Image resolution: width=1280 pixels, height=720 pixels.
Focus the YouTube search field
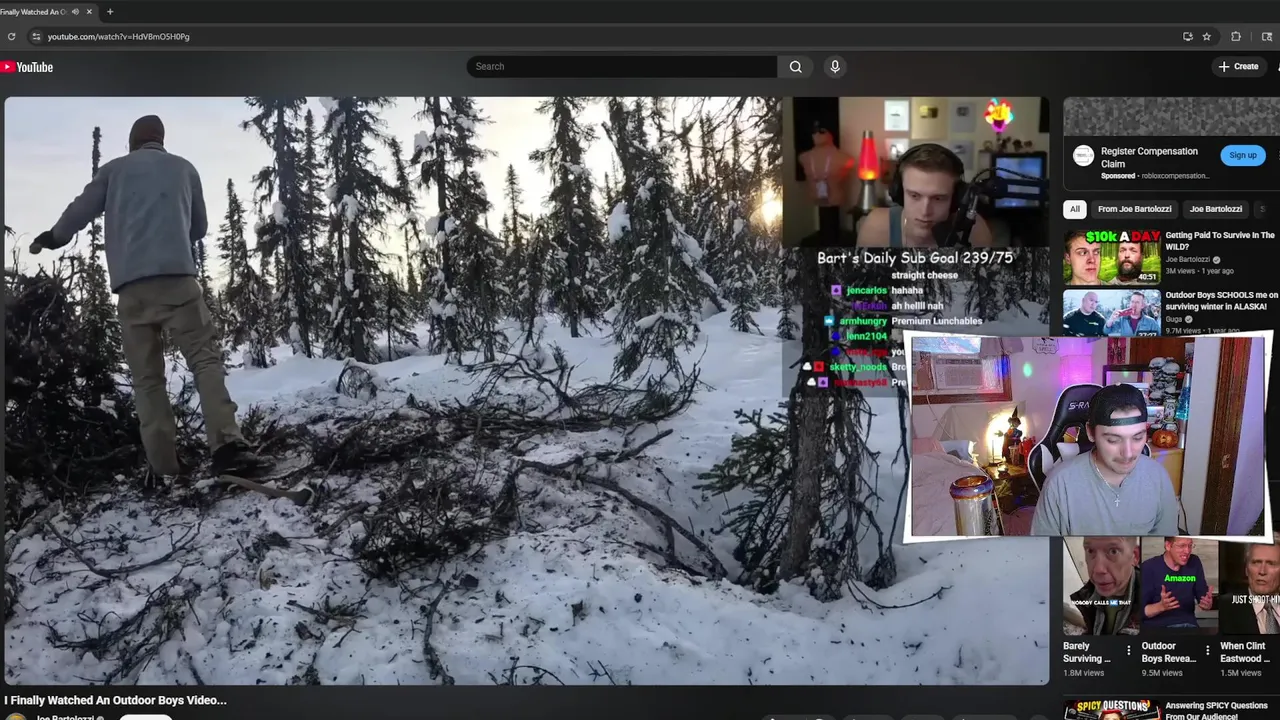pos(621,66)
